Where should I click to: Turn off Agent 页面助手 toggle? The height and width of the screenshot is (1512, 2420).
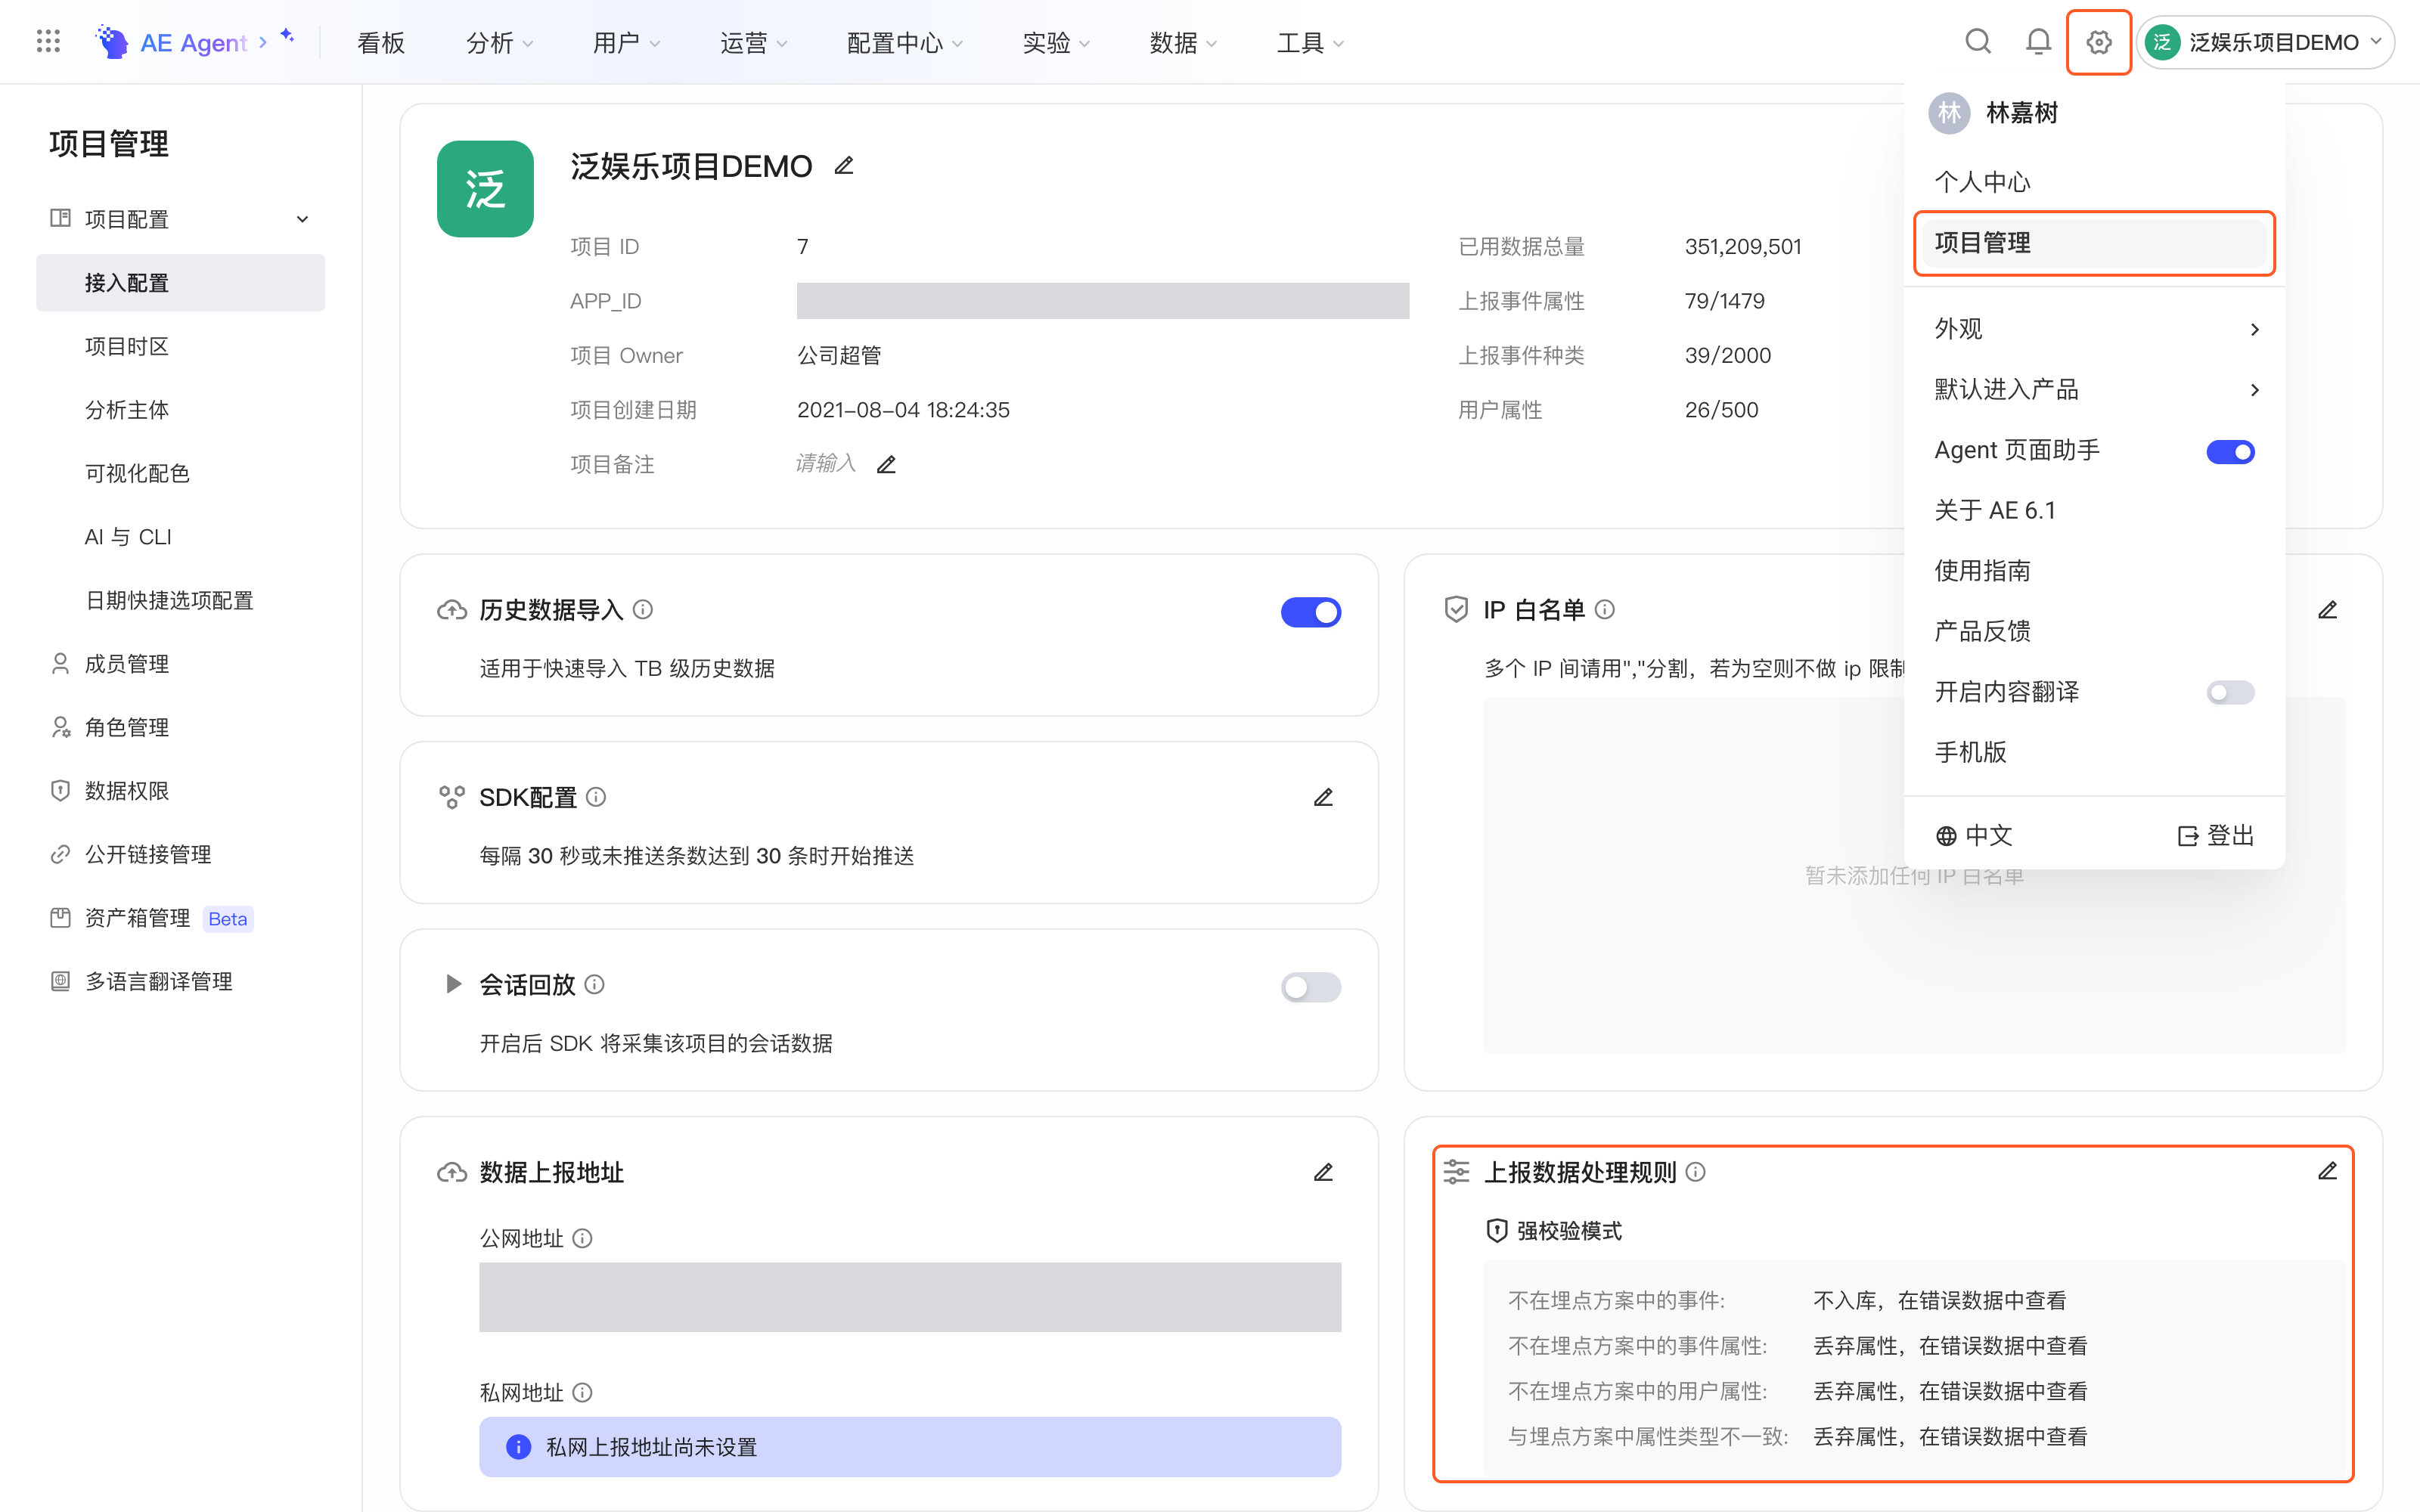2230,452
